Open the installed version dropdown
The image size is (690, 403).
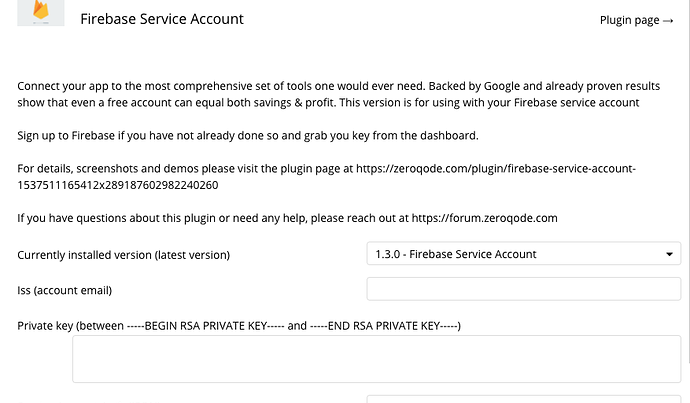[x=524, y=254]
